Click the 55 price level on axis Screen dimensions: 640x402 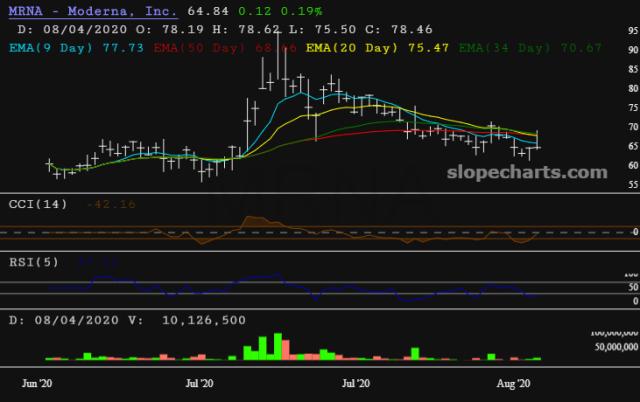coord(629,185)
